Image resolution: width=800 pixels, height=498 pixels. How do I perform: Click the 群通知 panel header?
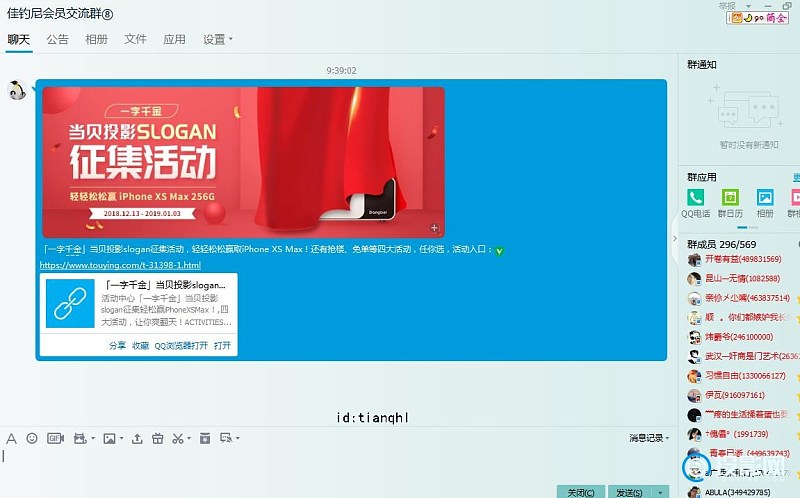[x=702, y=65]
